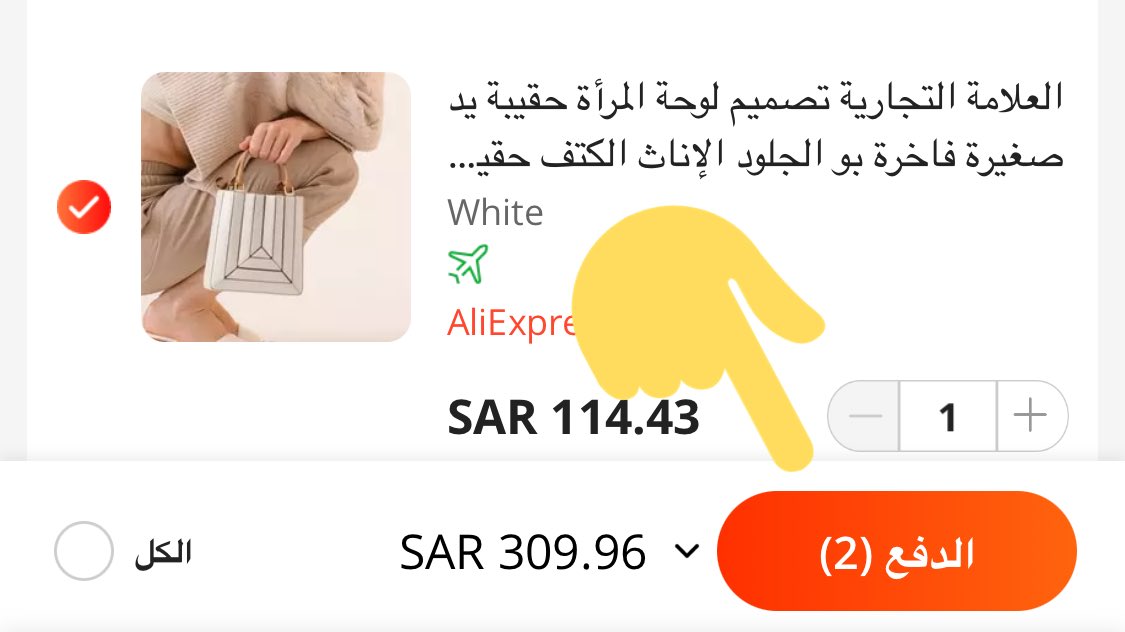
Task: Expand the chevron beside SAR 309.96
Action: [687, 551]
